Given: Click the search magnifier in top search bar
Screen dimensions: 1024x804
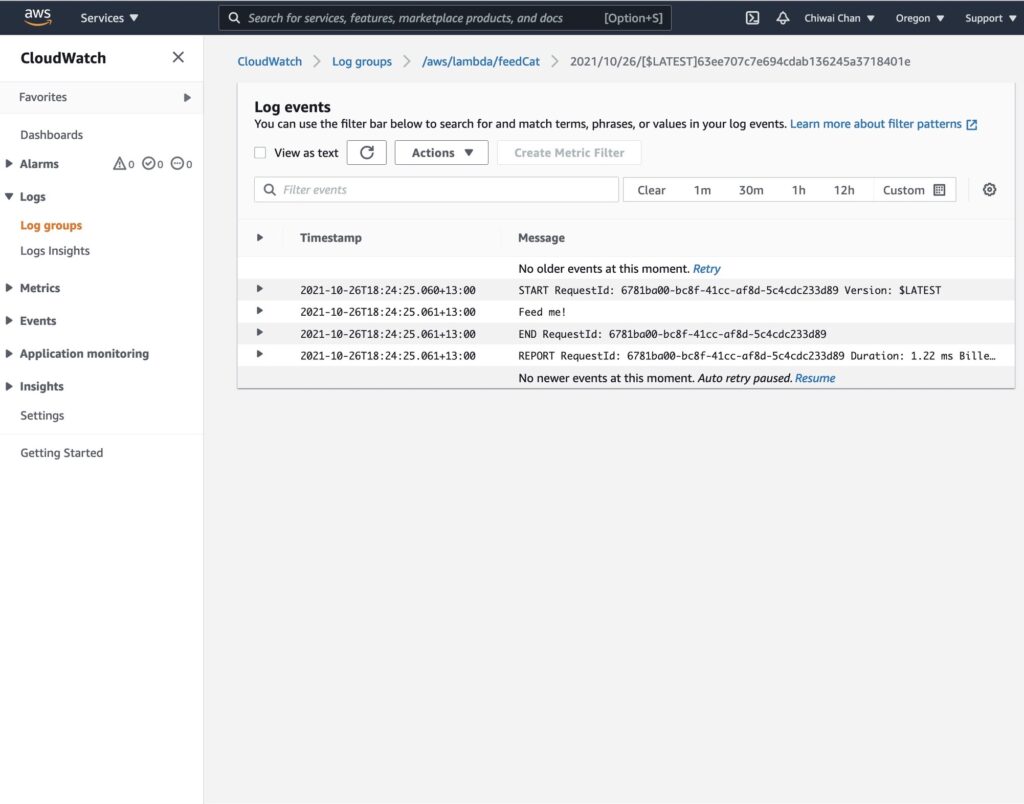Looking at the screenshot, I should click(x=234, y=18).
